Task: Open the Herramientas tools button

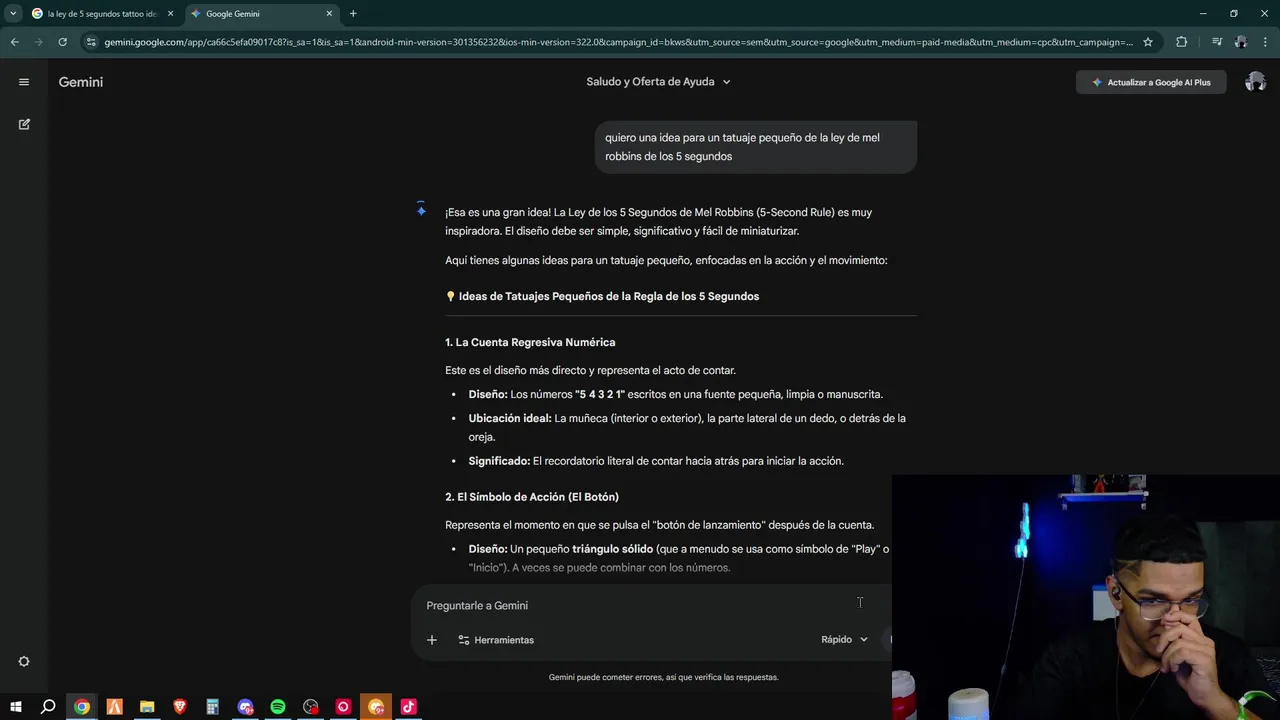Action: pyautogui.click(x=496, y=640)
